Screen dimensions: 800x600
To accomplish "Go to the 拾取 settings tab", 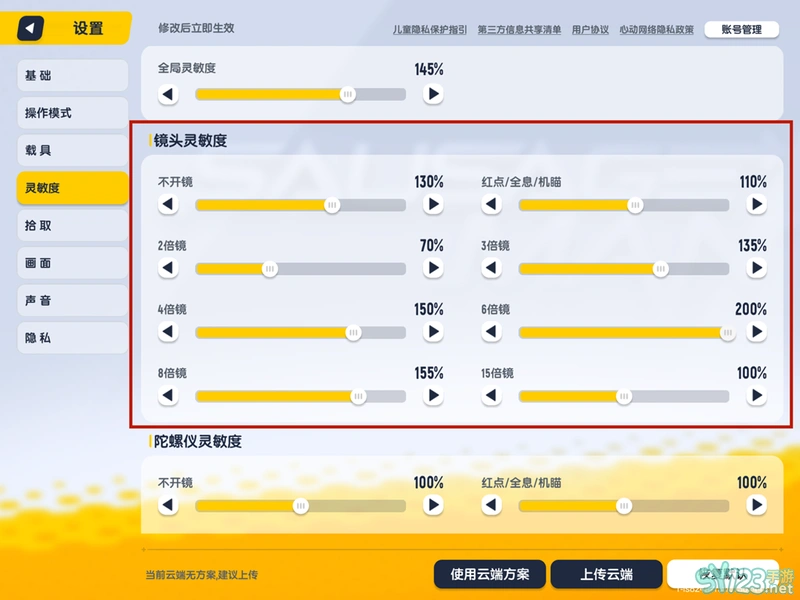I will (72, 226).
